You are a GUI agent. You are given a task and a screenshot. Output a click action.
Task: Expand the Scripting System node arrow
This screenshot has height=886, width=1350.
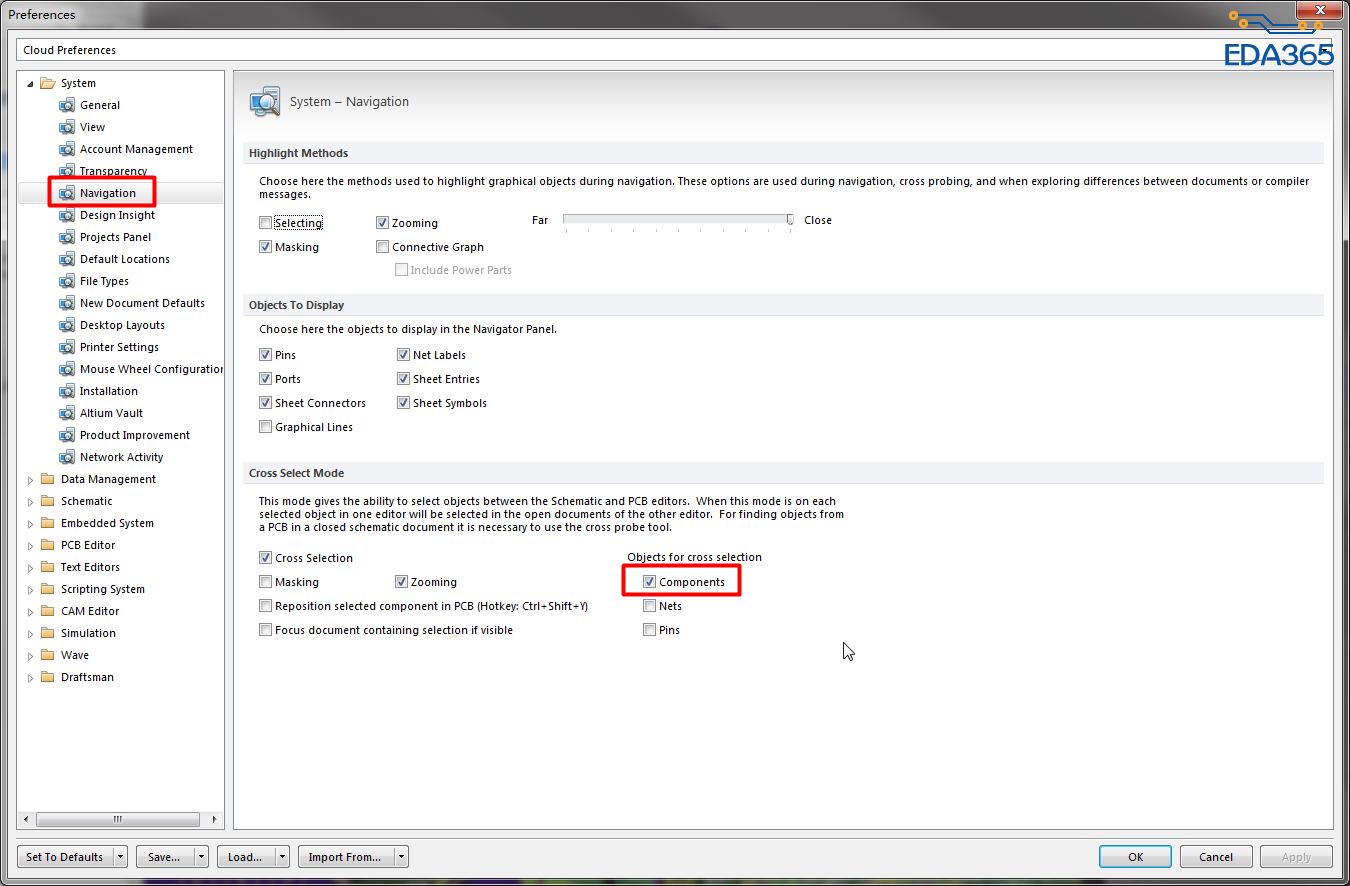(x=31, y=590)
